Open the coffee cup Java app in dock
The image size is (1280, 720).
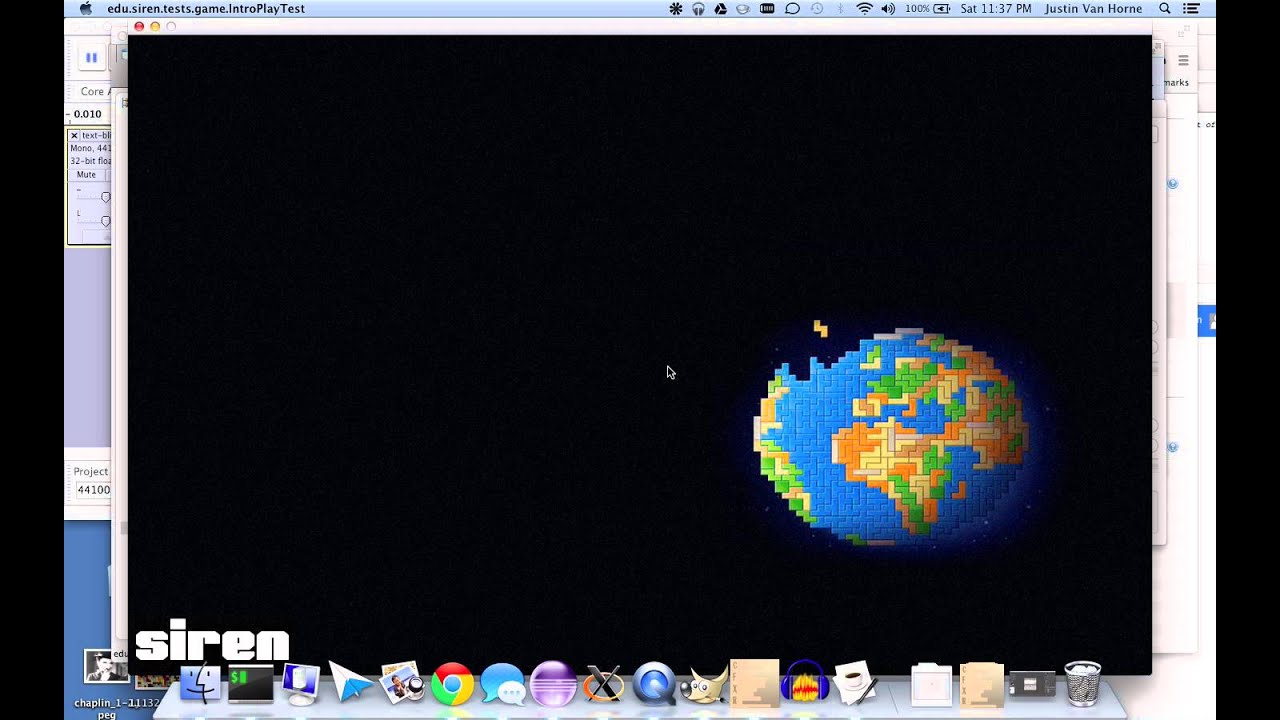pos(855,683)
